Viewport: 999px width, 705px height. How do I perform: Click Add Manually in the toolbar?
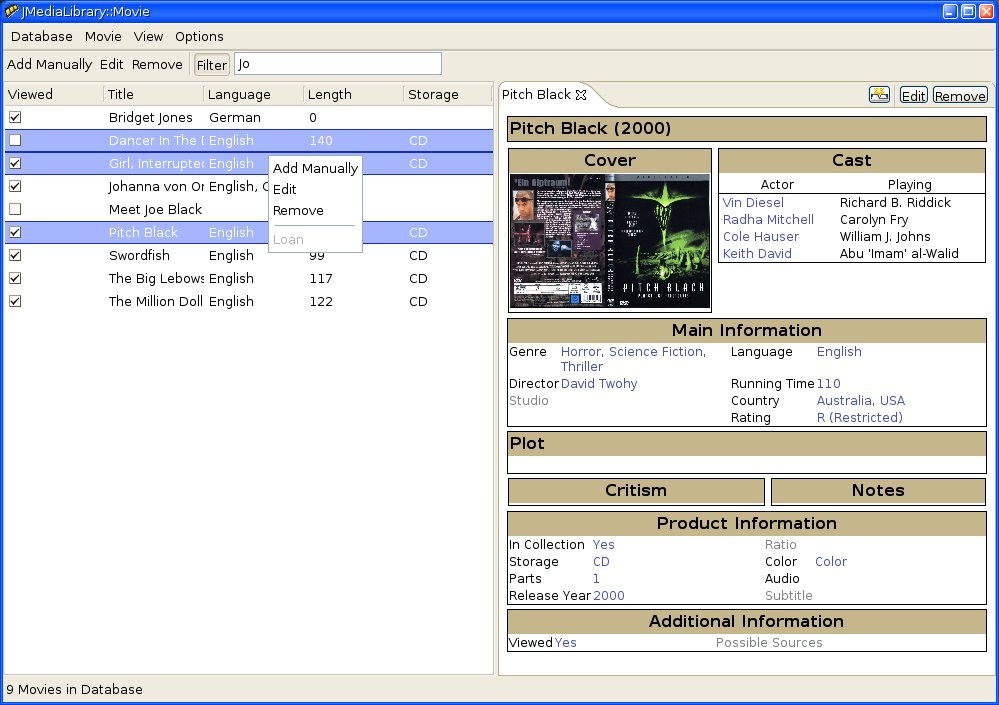click(x=49, y=65)
